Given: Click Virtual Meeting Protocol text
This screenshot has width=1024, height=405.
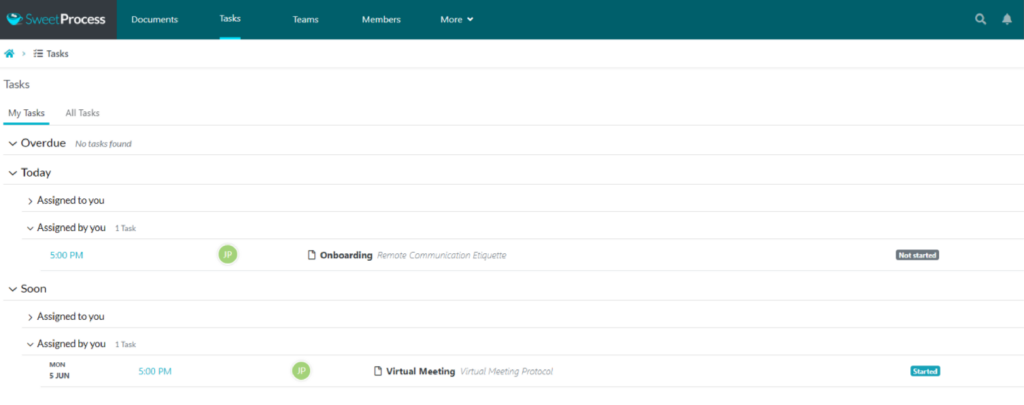Looking at the screenshot, I should coord(506,371).
